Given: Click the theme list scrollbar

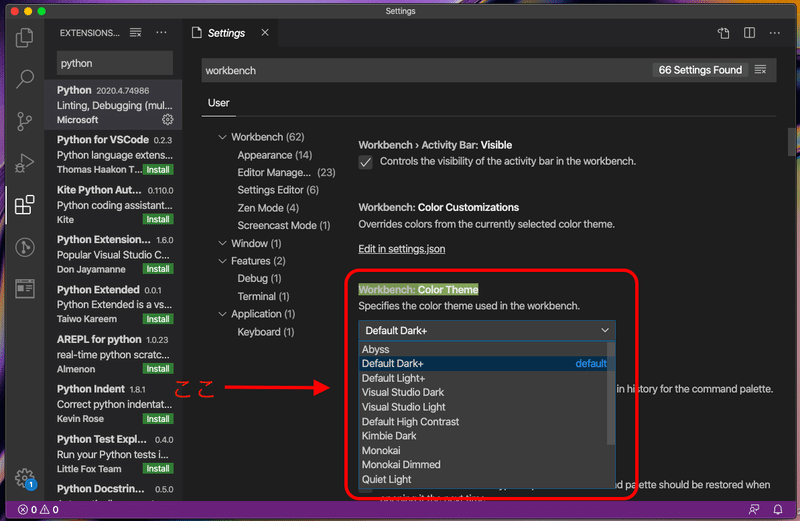Looking at the screenshot, I should (611, 393).
